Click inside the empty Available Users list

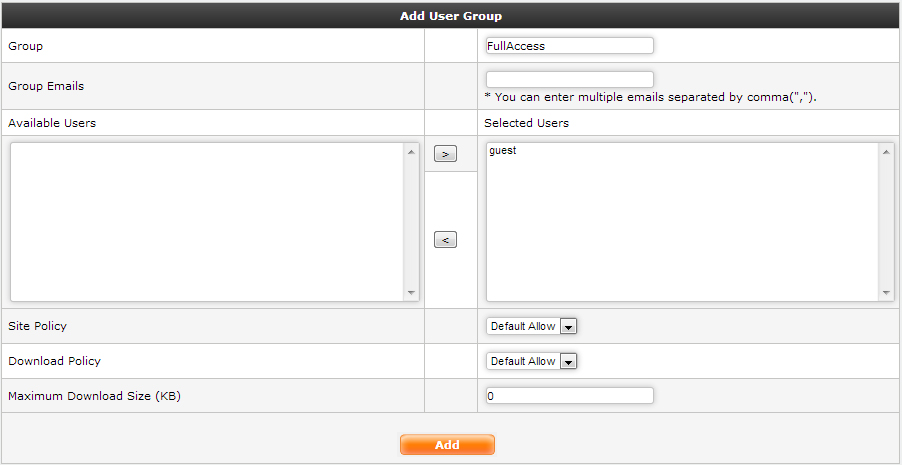pos(206,221)
